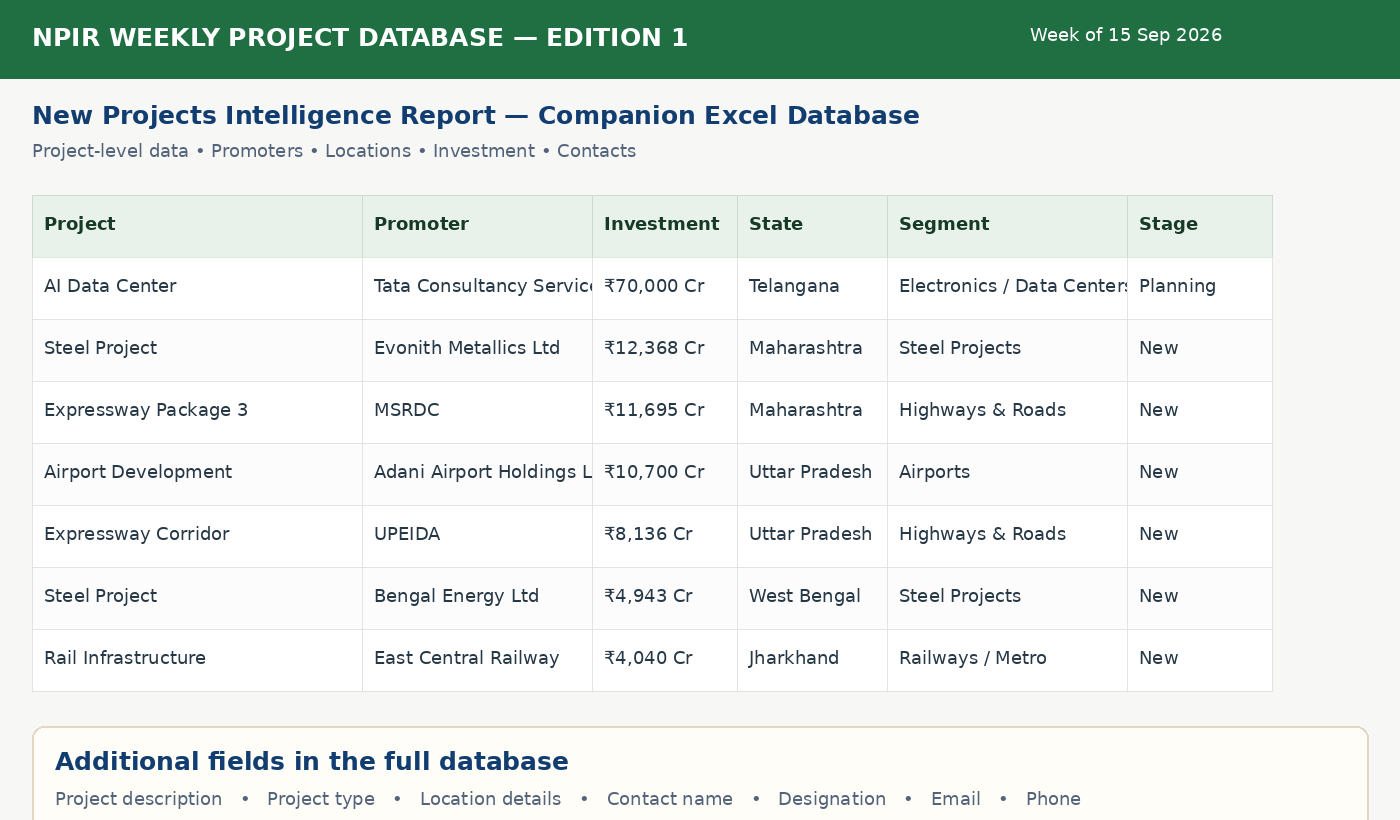1400x820 pixels.
Task: Select the Airport Development project cell
Action: click(197, 474)
